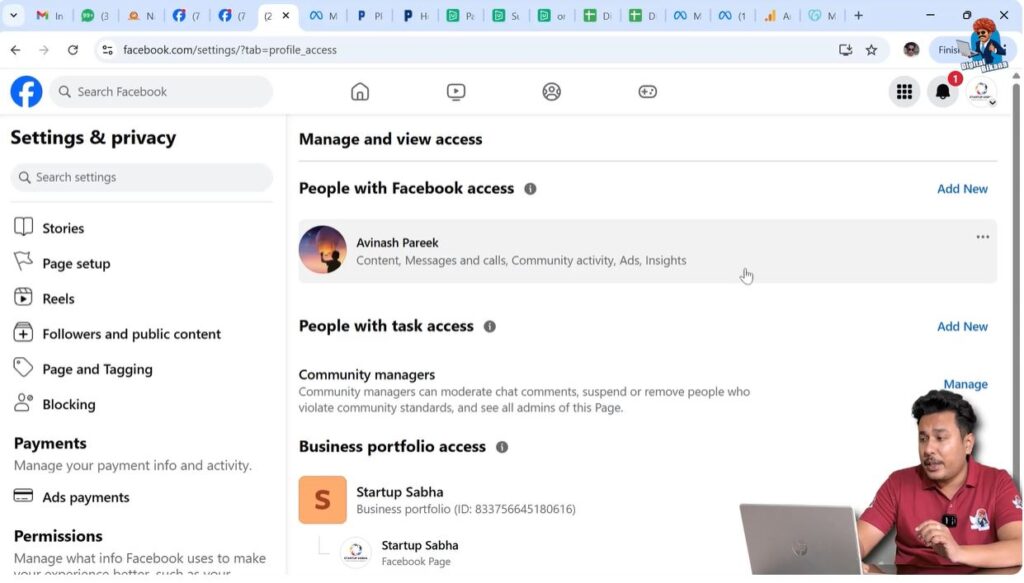1024x583 pixels.
Task: Open the Reels settings section
Action: [58, 298]
